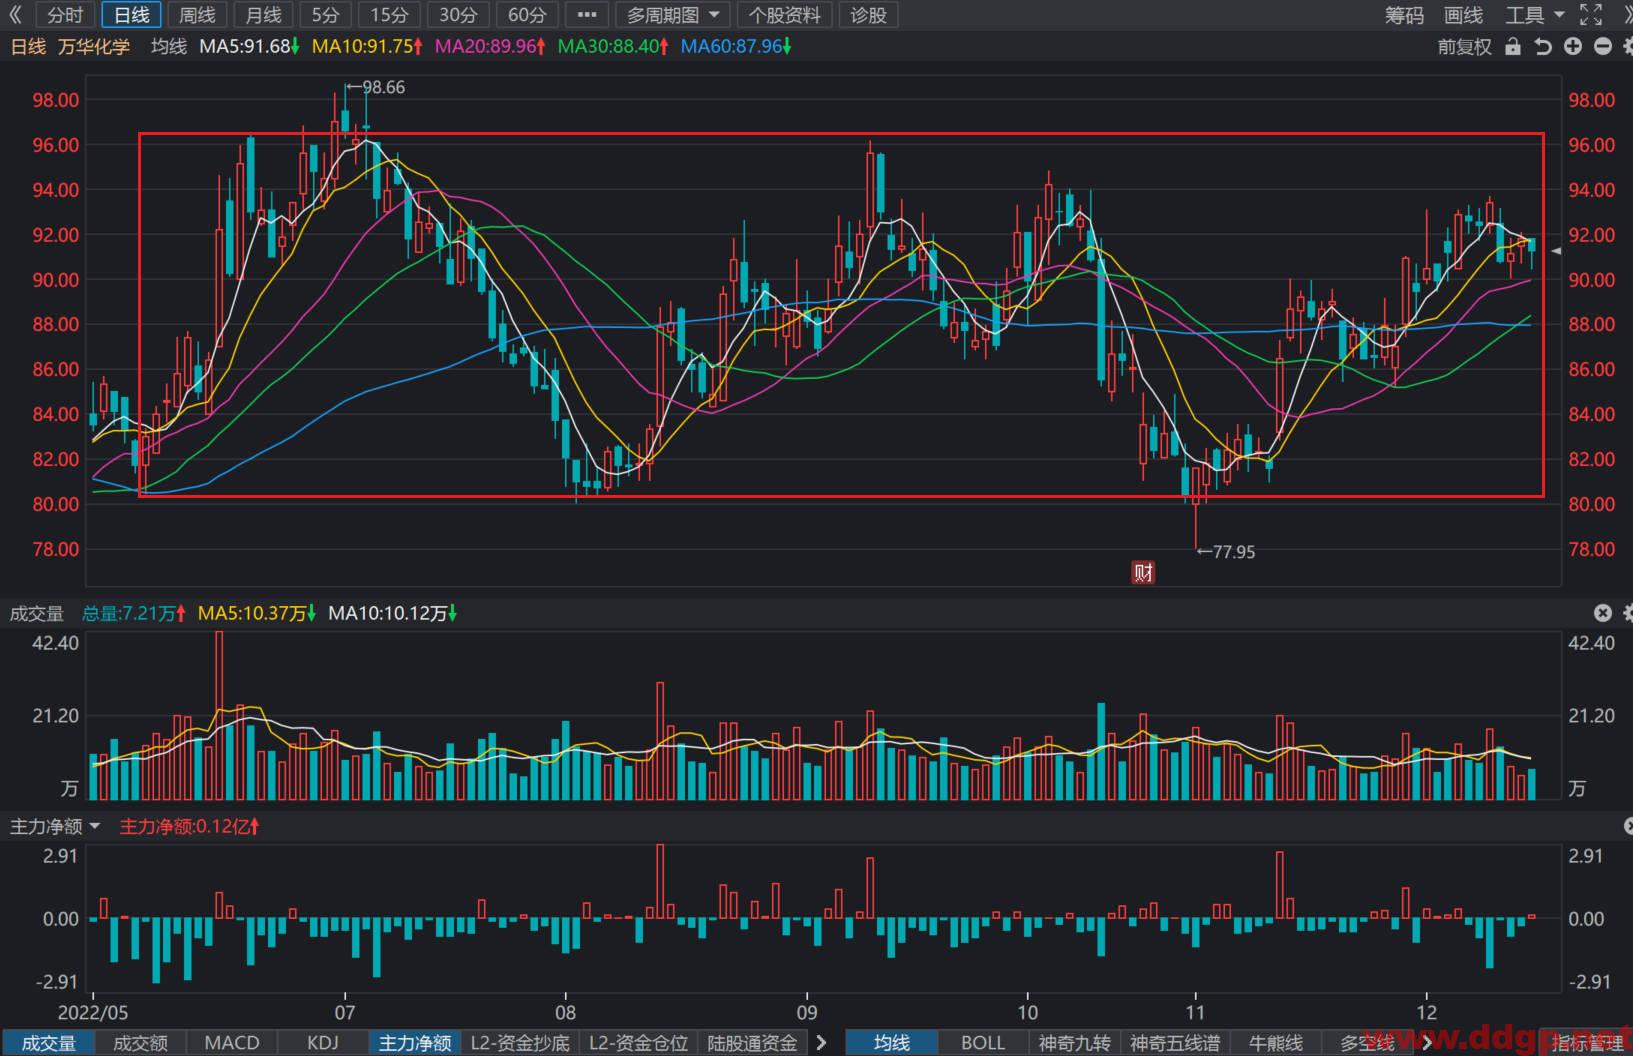Click the 前复权 adjustment toggle
1633x1056 pixels.
pyautogui.click(x=1465, y=47)
